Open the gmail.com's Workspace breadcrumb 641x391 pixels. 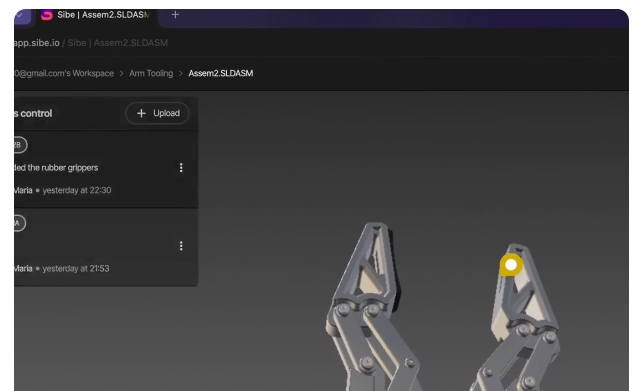pyautogui.click(x=64, y=73)
